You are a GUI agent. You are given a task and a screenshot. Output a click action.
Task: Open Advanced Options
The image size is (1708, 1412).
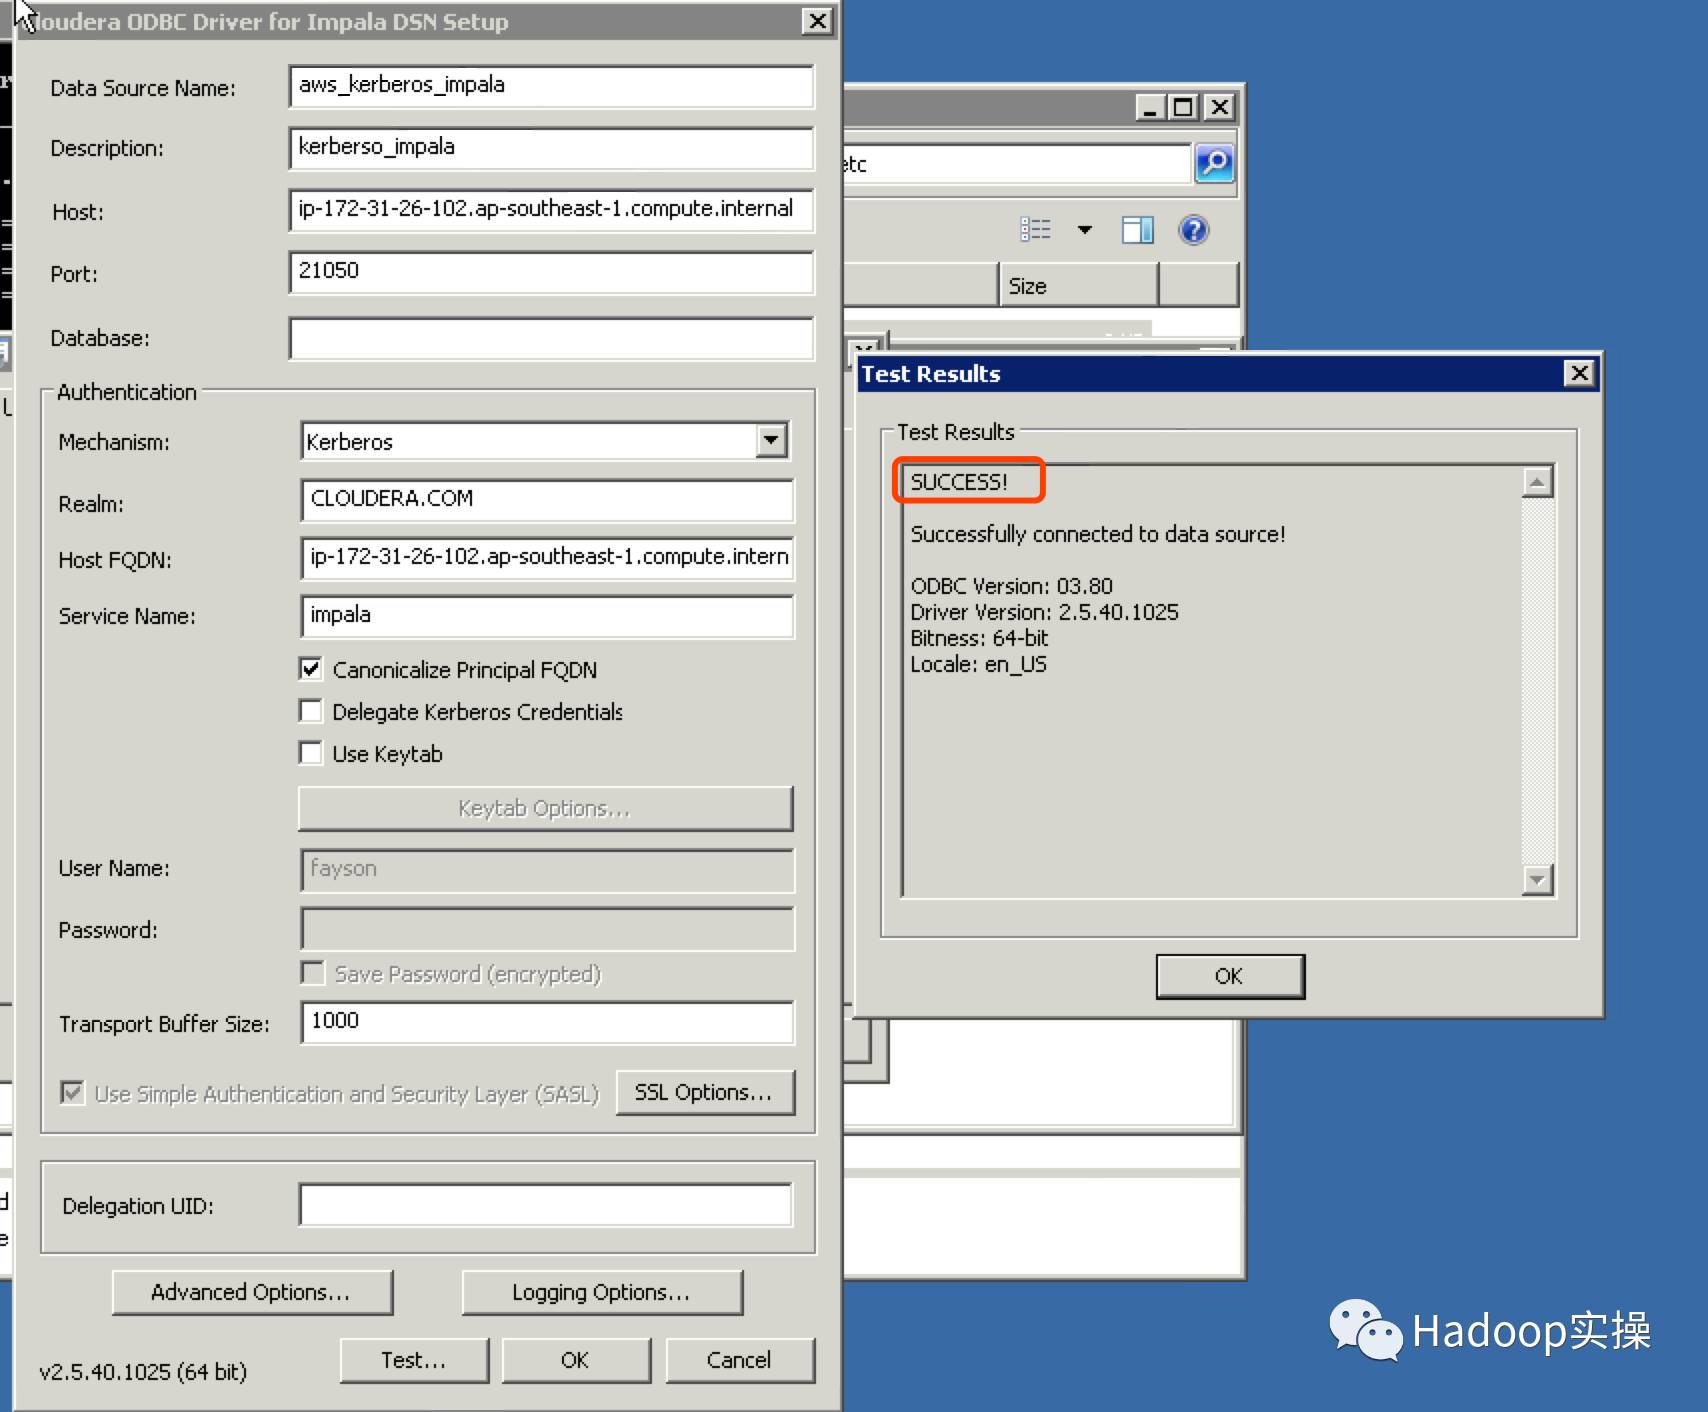coord(252,1292)
